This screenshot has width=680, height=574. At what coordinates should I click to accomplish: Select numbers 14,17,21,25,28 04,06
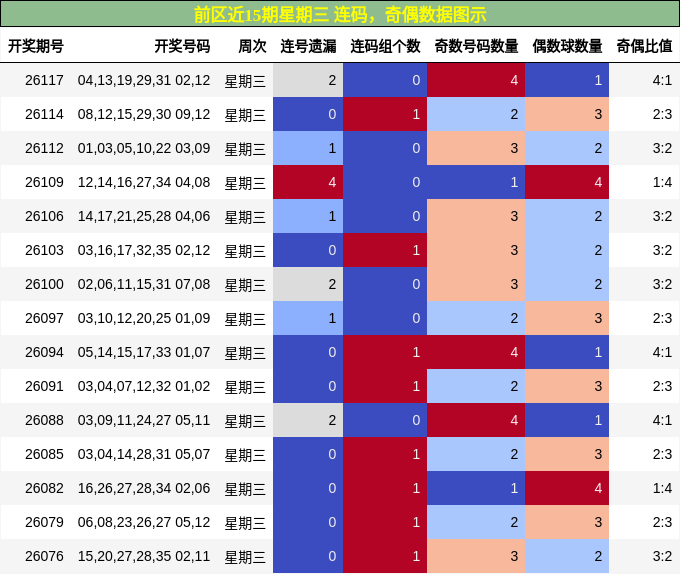144,216
